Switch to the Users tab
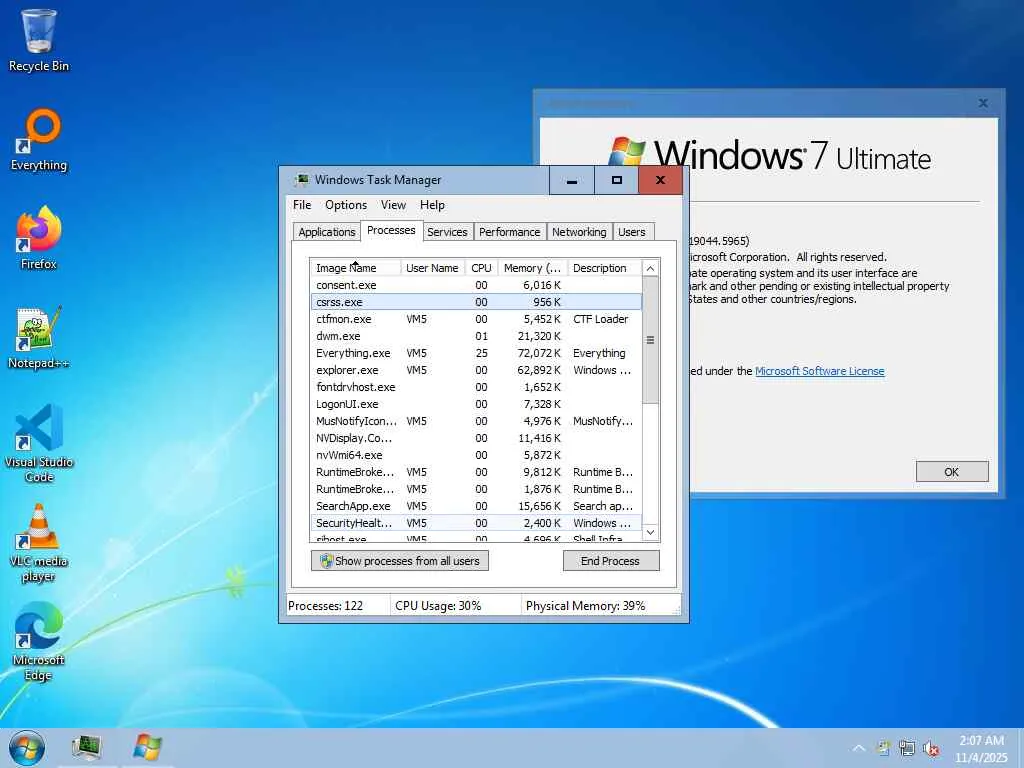The height and width of the screenshot is (768, 1024). coord(632,232)
